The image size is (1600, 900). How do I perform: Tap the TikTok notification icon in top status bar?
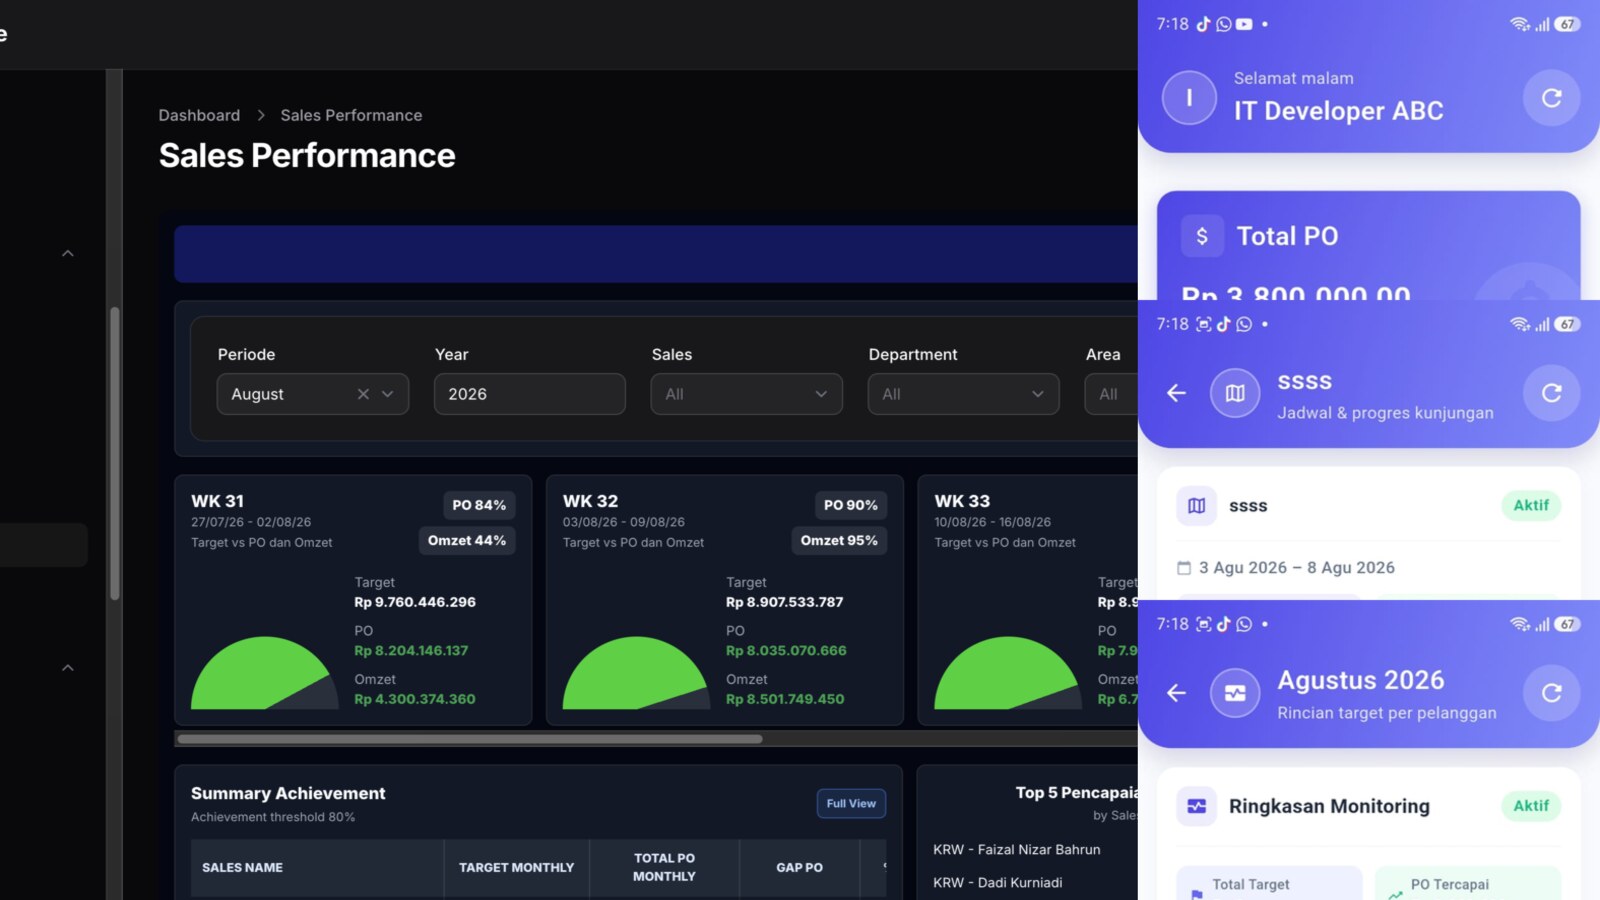(1203, 24)
